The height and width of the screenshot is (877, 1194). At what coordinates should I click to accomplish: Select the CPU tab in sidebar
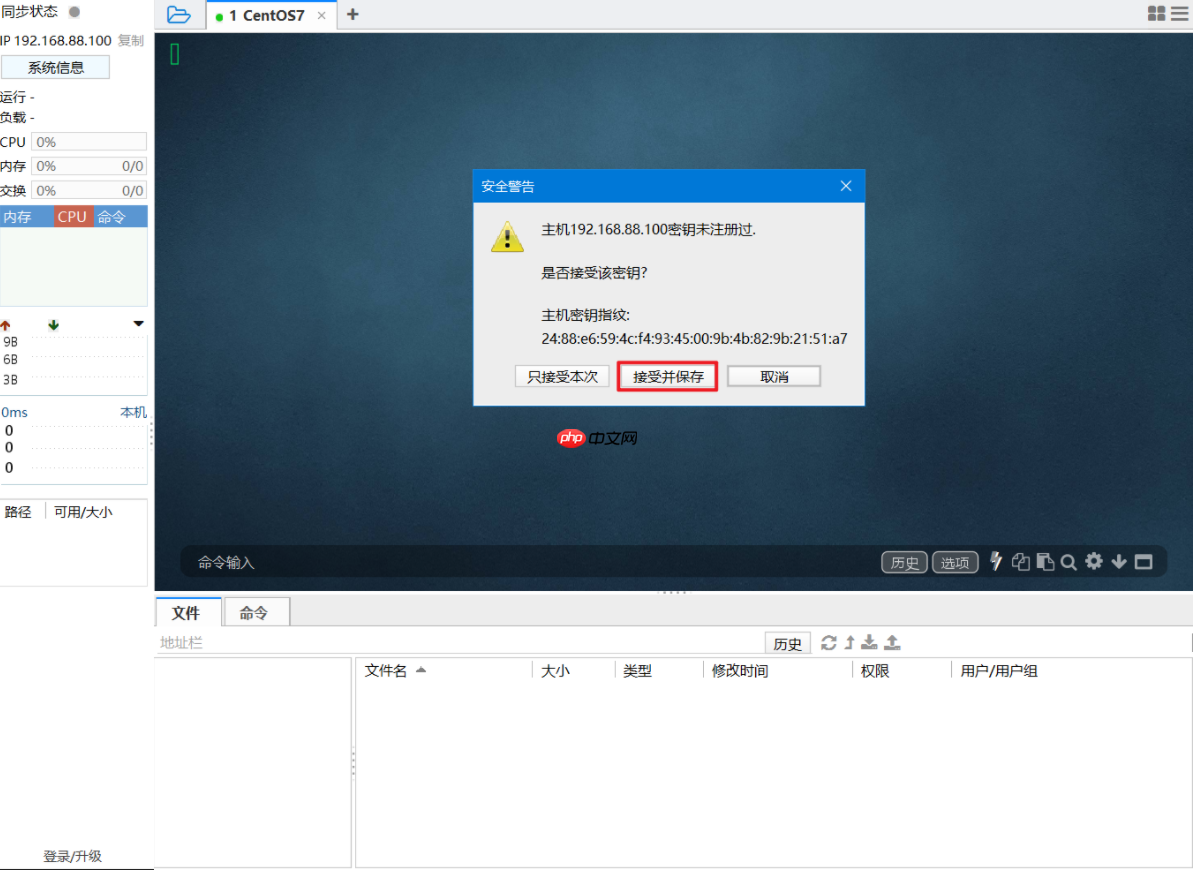click(71, 215)
